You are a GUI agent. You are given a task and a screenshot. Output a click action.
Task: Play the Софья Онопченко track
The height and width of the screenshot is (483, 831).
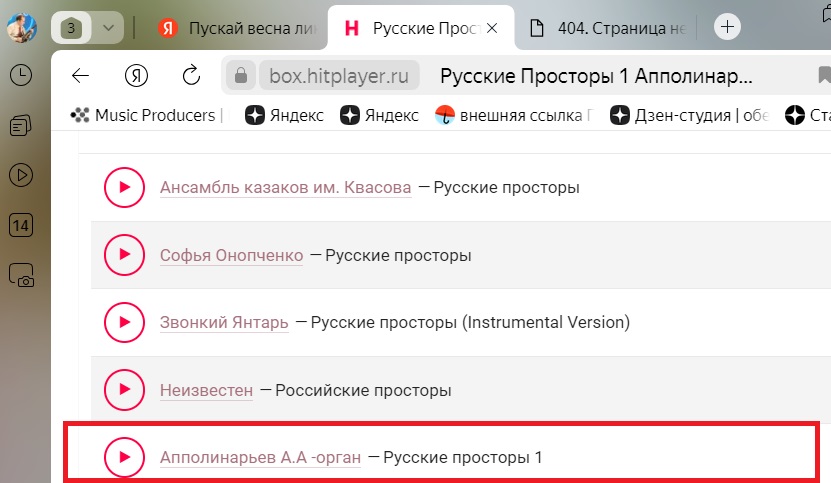coord(125,255)
